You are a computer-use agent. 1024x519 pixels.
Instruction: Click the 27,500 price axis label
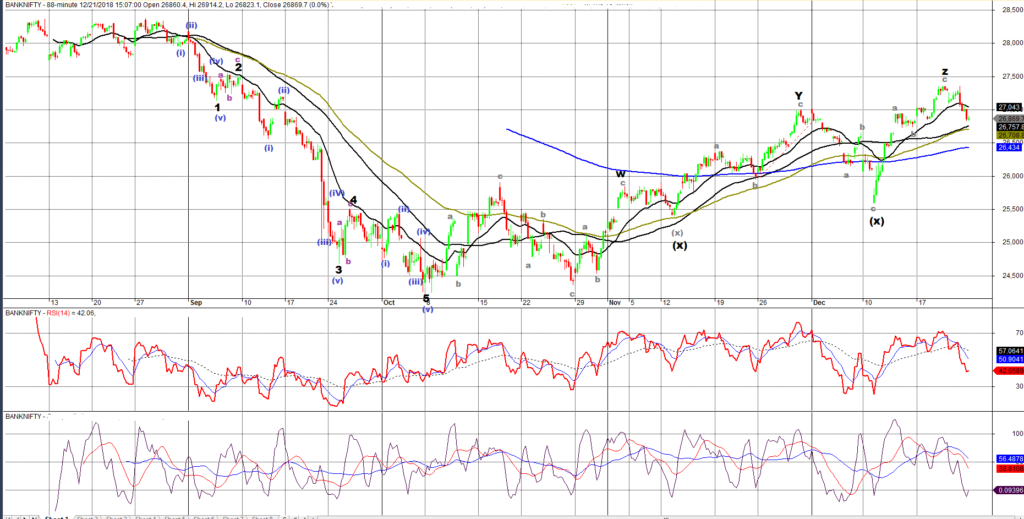coord(1012,76)
